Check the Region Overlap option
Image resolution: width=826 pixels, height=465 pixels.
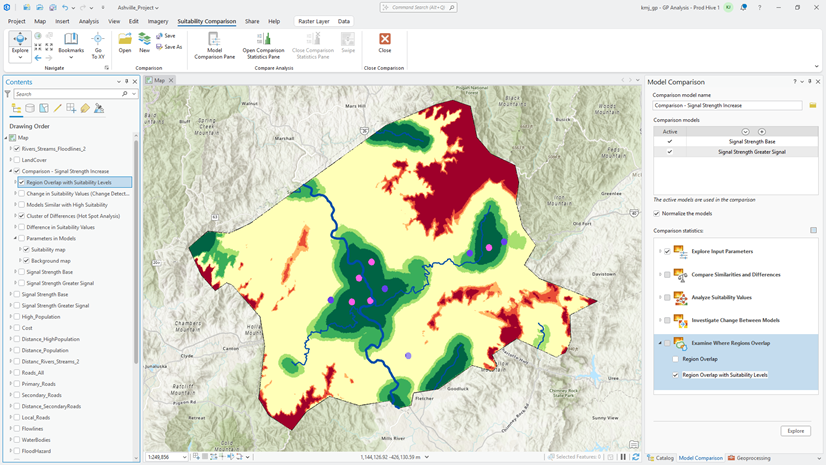pyautogui.click(x=675, y=359)
